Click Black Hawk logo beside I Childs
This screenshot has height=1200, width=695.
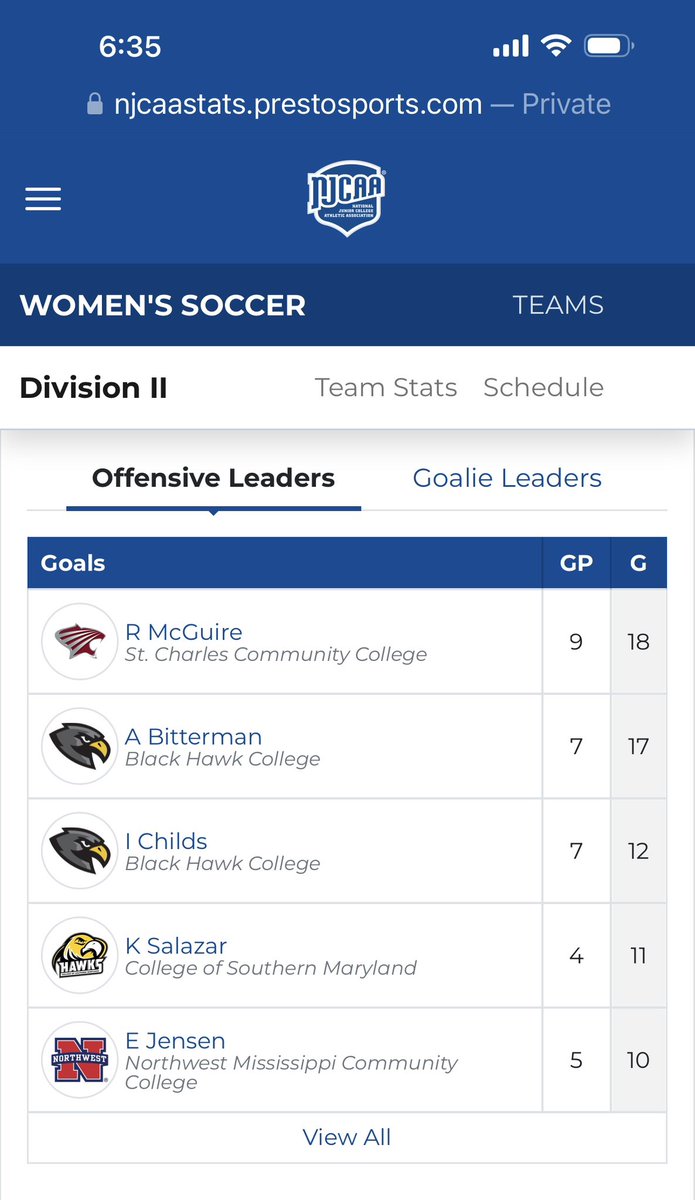pos(80,851)
